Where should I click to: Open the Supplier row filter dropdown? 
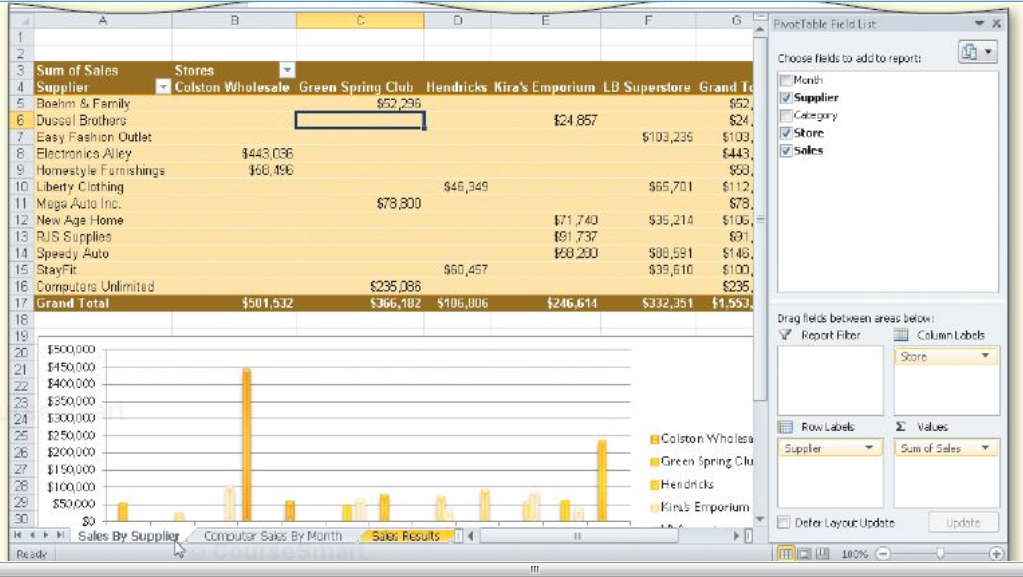tap(162, 87)
